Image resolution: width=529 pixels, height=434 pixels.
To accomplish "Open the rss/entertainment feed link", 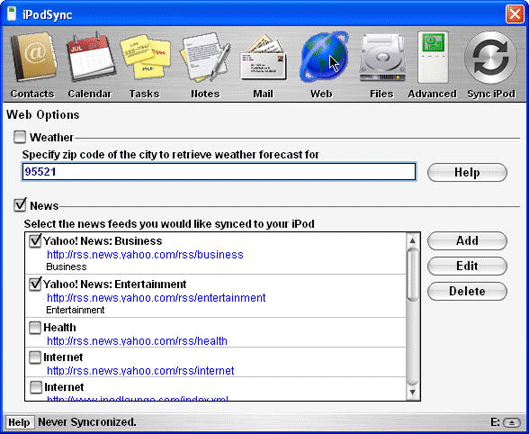I will pos(156,298).
